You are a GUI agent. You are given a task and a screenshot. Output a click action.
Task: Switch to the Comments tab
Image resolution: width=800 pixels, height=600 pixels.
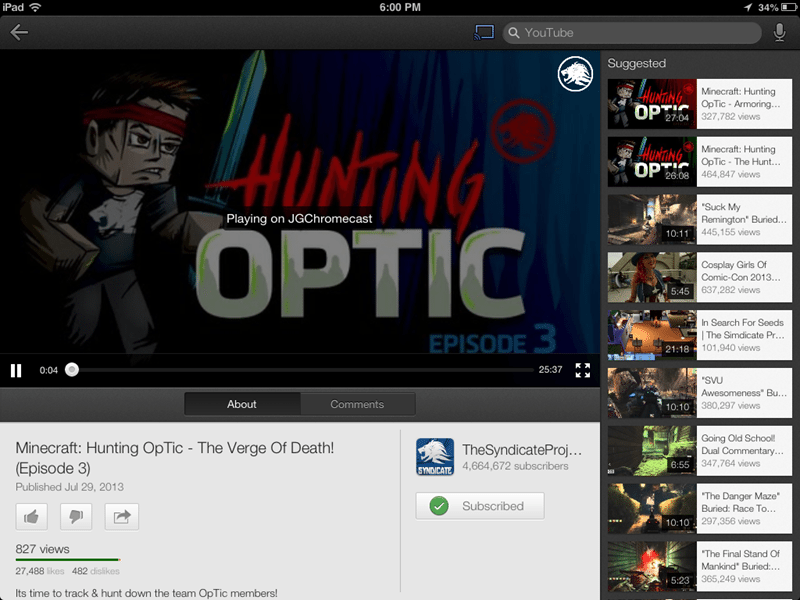(357, 404)
